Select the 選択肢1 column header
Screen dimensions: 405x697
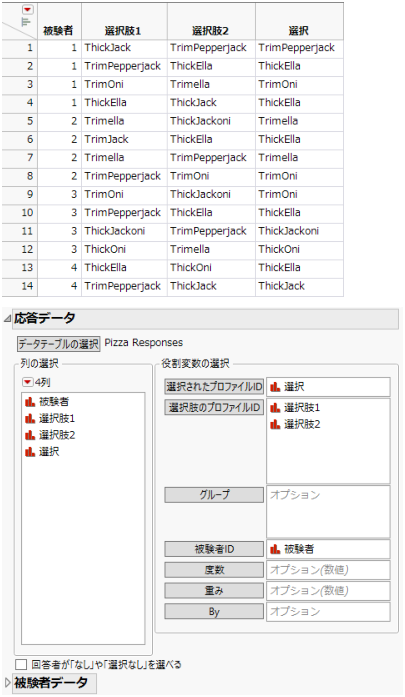[x=123, y=31]
